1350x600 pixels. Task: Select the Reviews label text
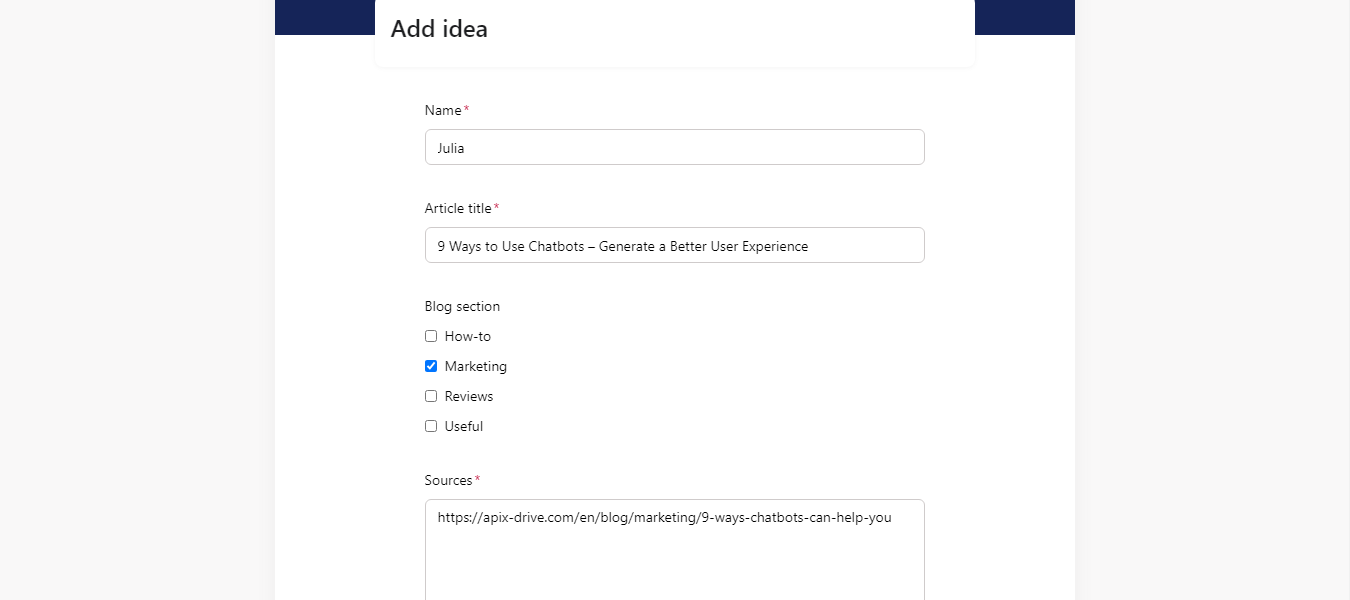coord(469,396)
